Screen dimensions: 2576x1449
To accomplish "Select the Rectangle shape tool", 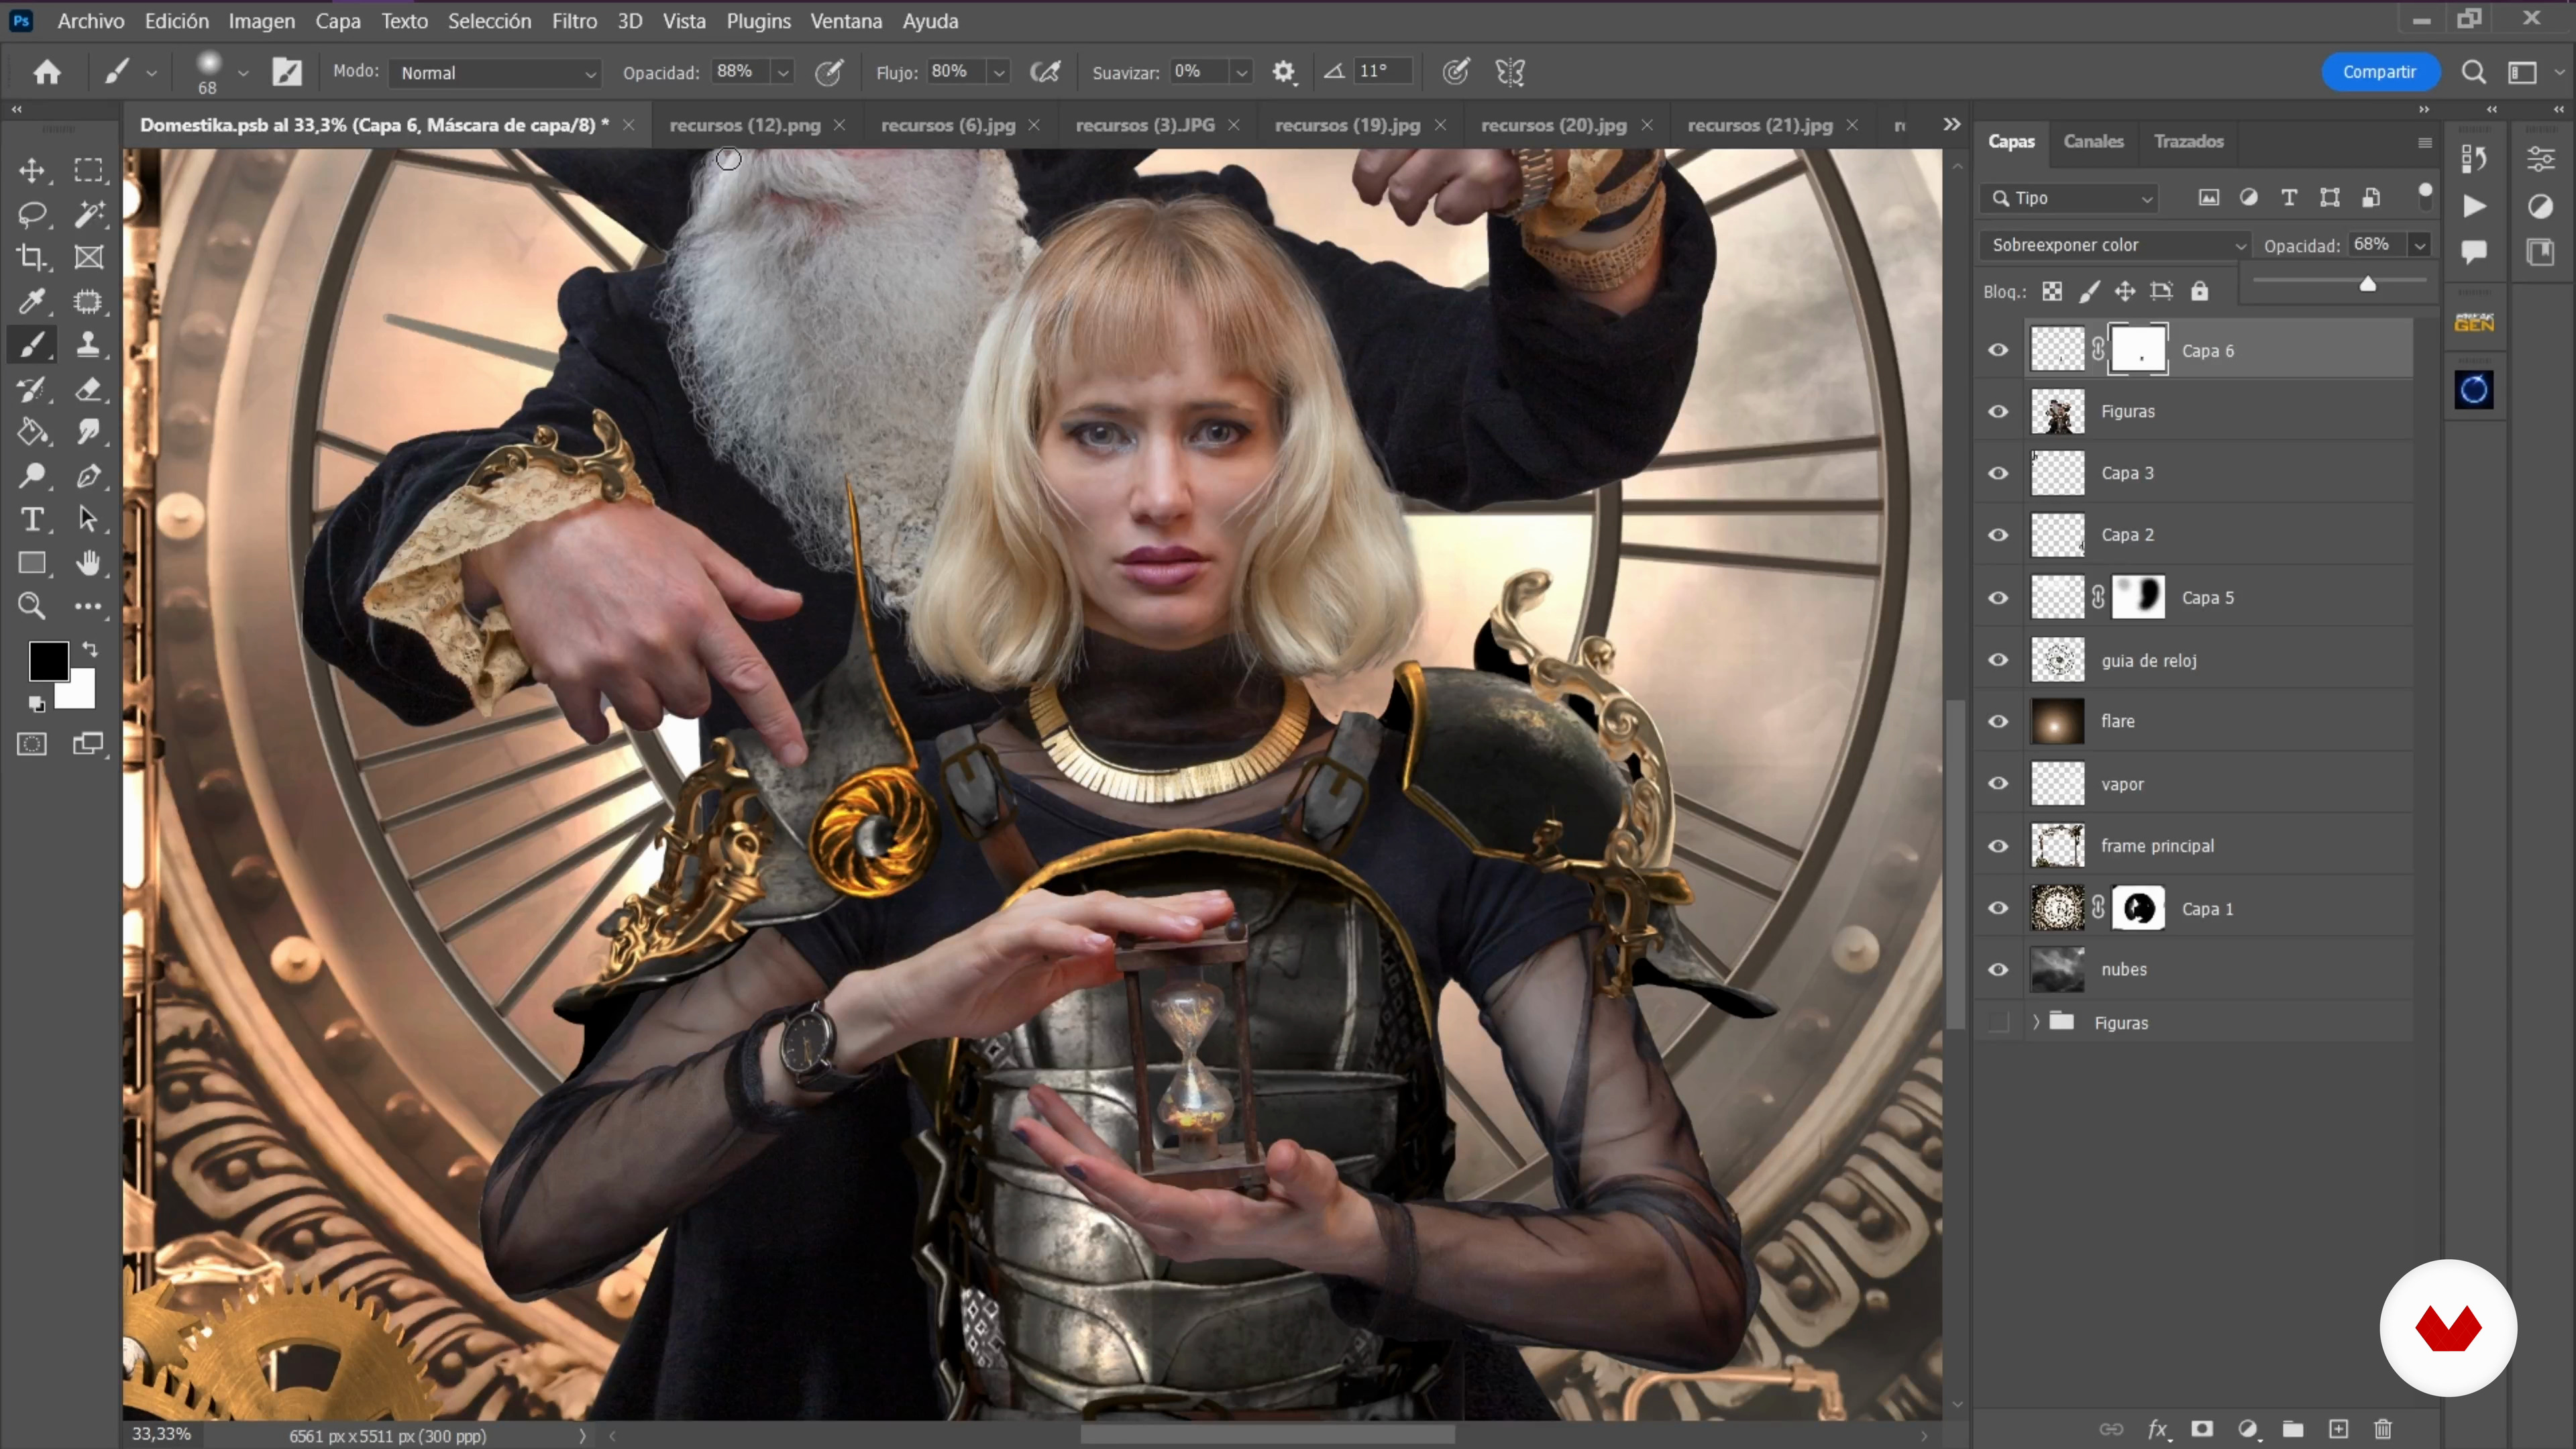I will 32,563.
